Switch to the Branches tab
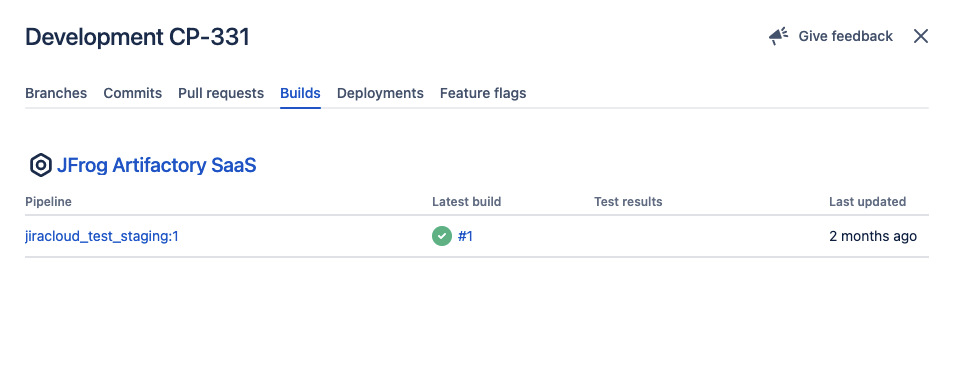The image size is (953, 388). pos(56,93)
